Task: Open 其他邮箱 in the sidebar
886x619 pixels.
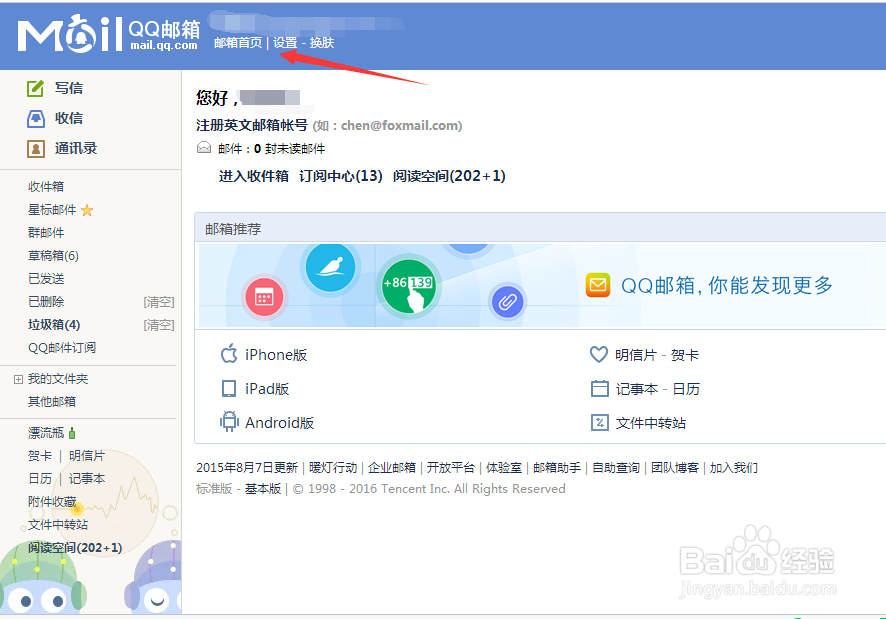Action: 52,401
